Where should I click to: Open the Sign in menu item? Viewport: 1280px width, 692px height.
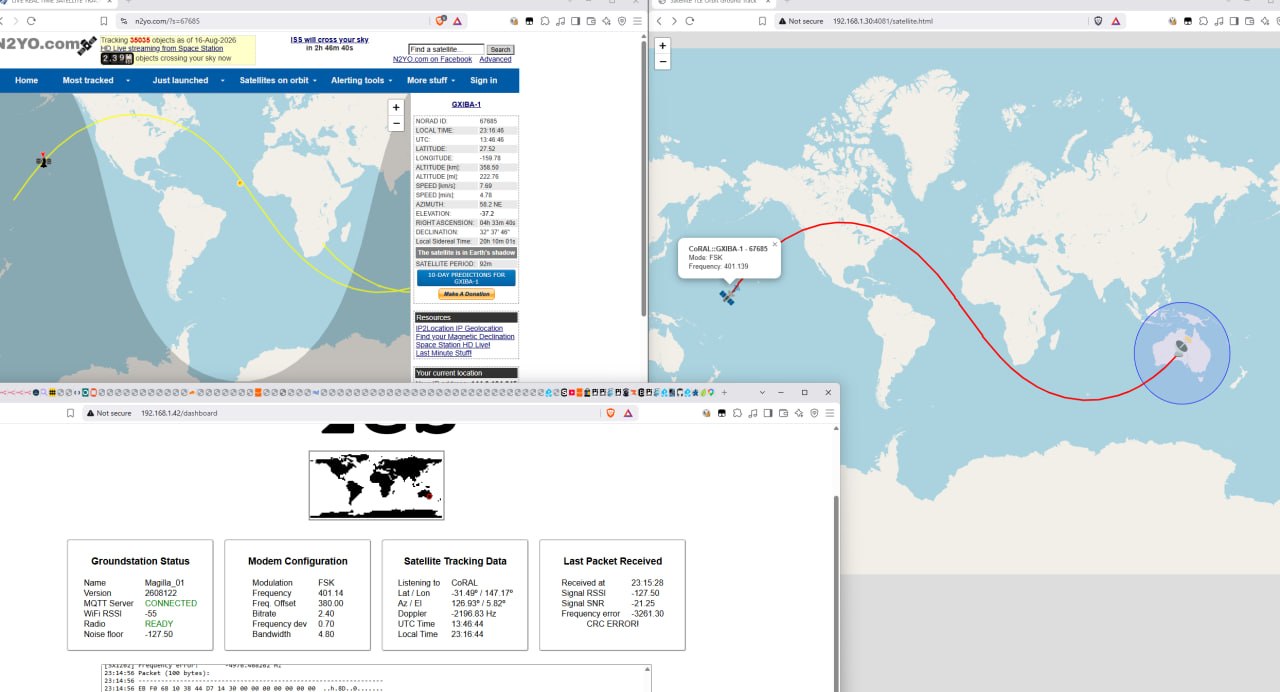[x=483, y=80]
